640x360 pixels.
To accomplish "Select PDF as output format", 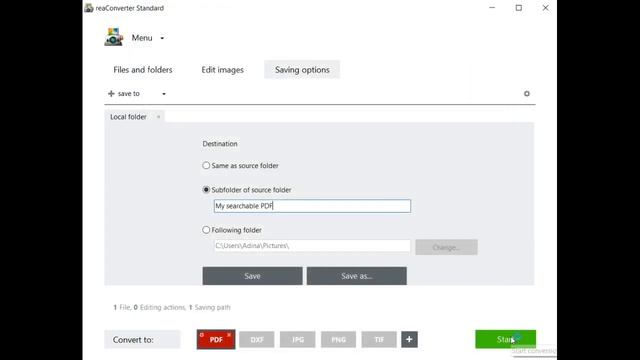I will 216,340.
